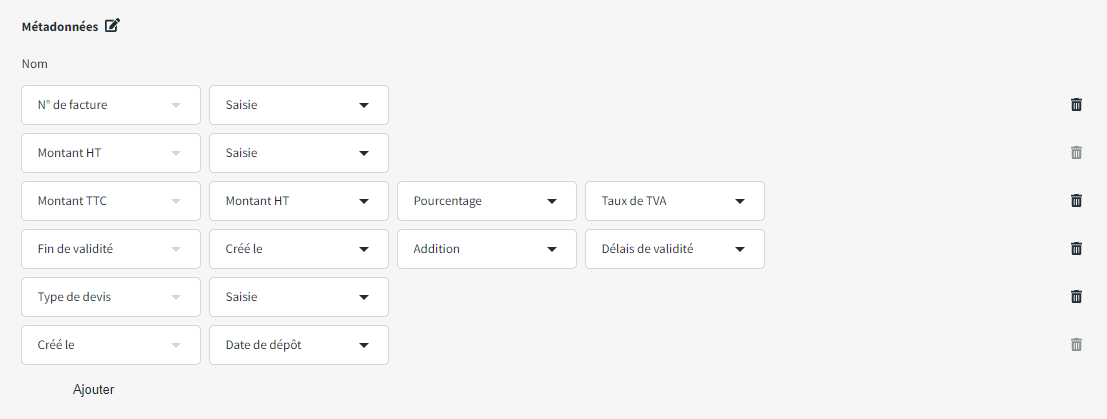Open the Délais de validité dropdown
Screen dimensions: 1107x419
click(x=674, y=249)
